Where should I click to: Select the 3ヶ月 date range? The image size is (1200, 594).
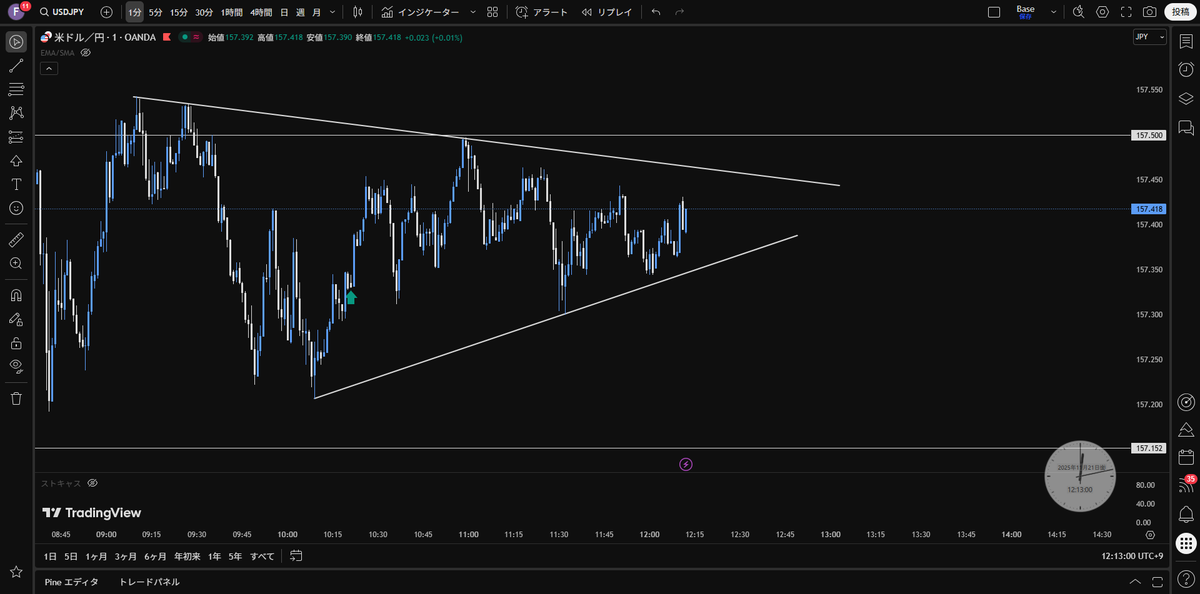point(125,556)
